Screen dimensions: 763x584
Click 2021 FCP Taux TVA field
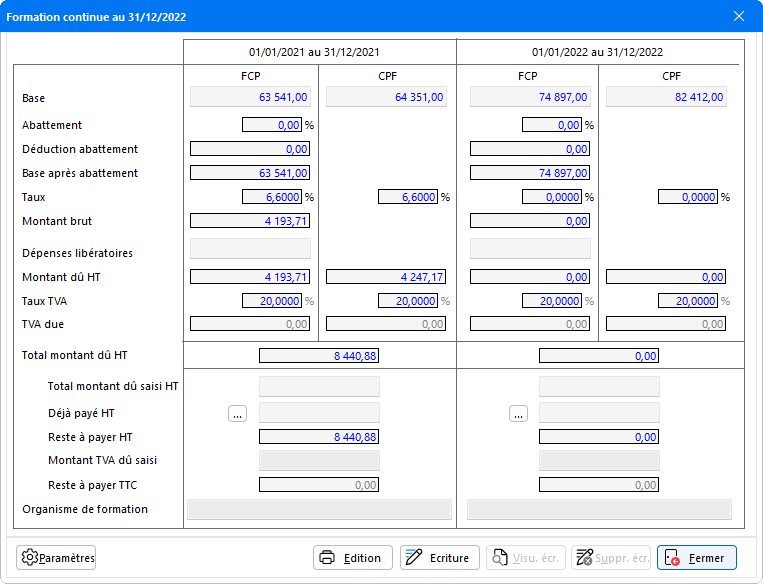[x=272, y=301]
